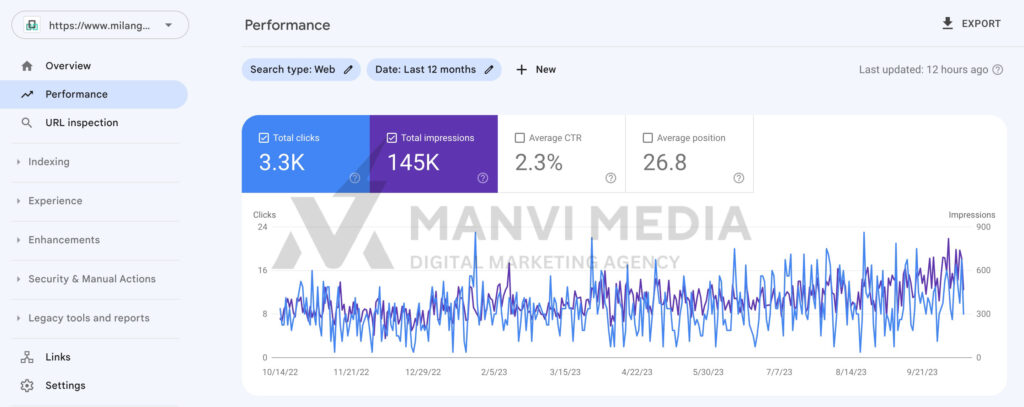Click the Export button
This screenshot has height=407, width=1024.
coord(971,24)
